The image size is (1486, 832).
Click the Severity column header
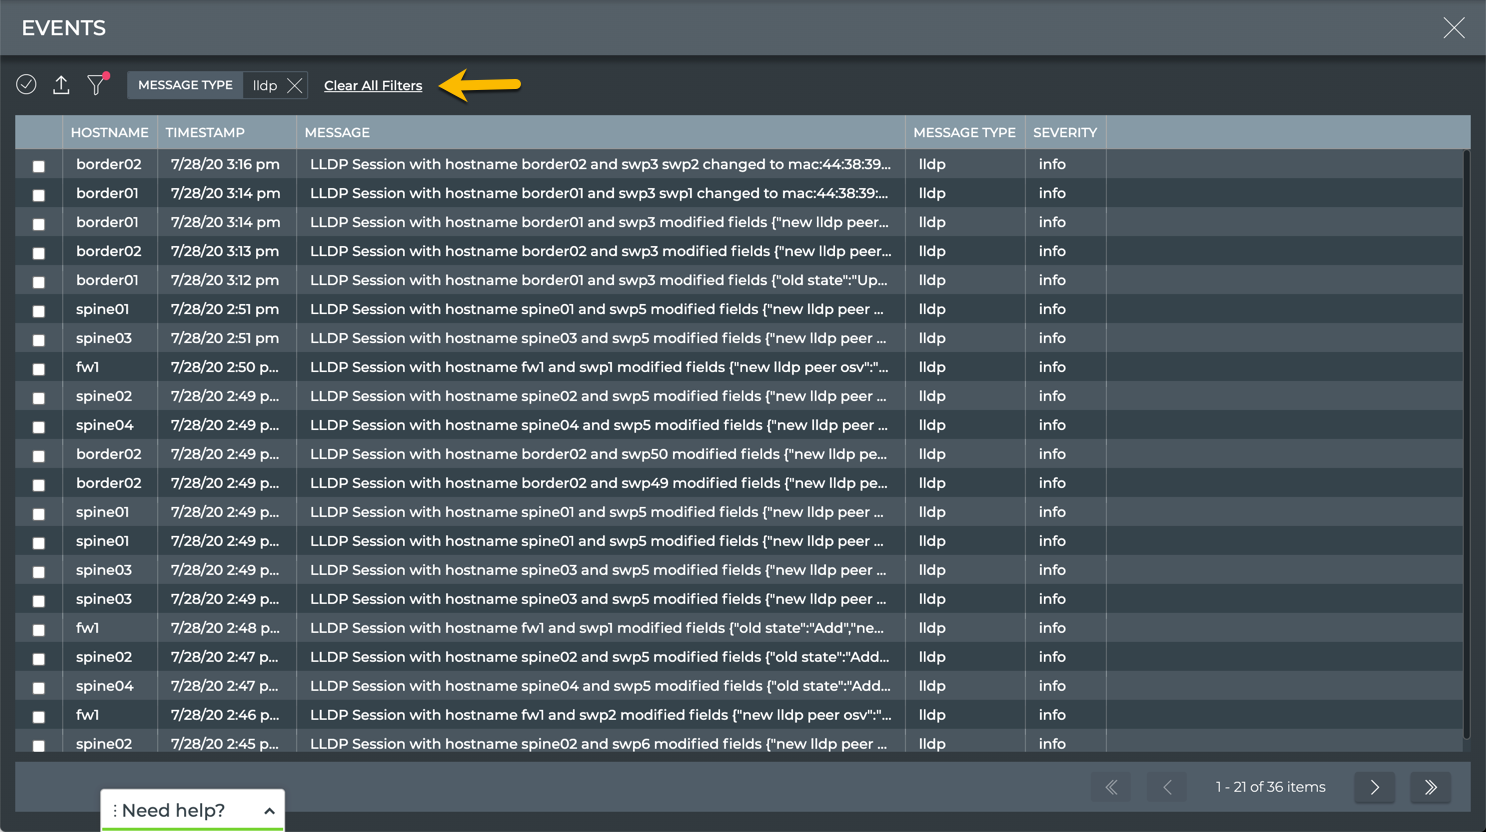pos(1065,132)
